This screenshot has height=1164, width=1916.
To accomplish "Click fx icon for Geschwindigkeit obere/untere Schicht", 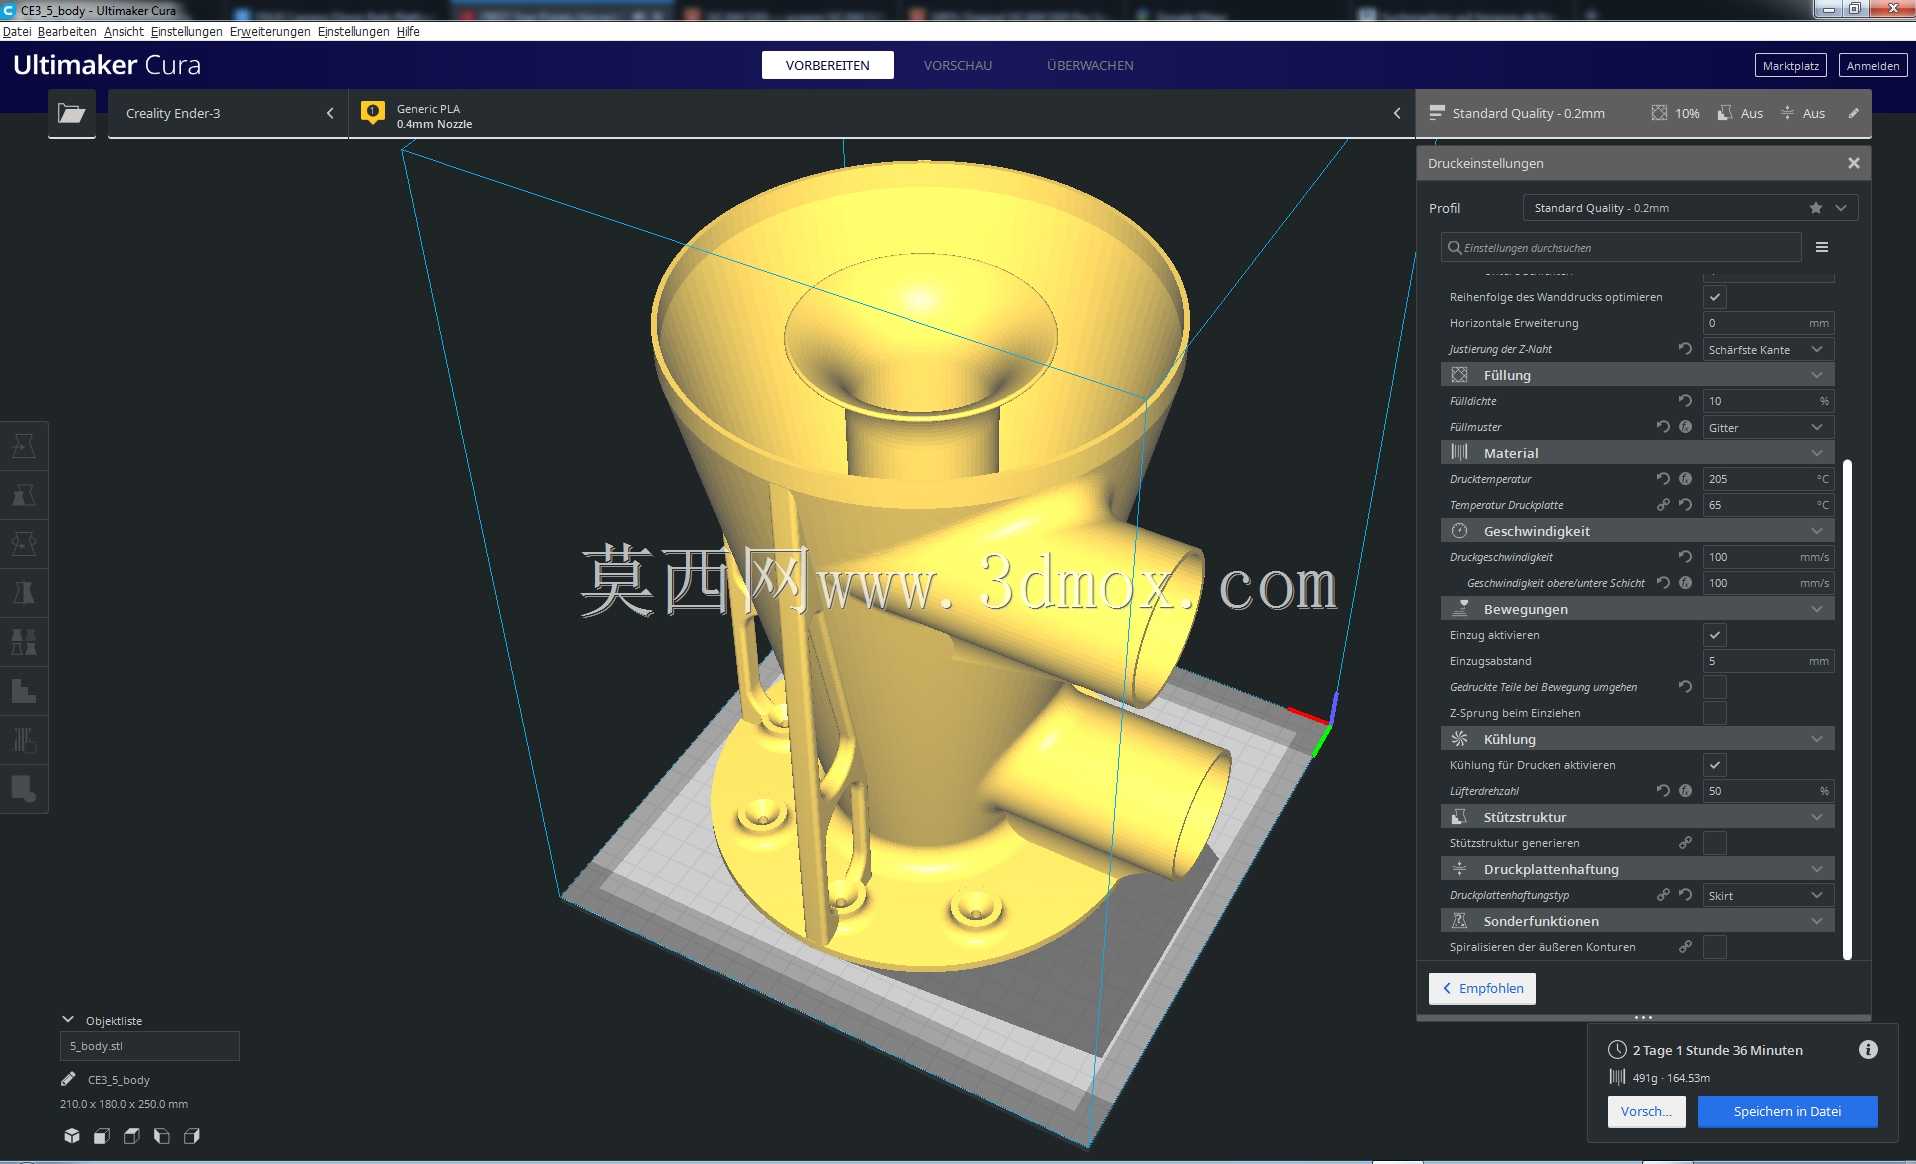I will click(x=1685, y=583).
